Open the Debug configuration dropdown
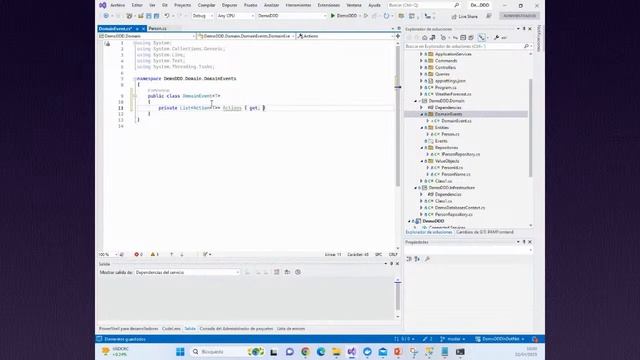 202,16
